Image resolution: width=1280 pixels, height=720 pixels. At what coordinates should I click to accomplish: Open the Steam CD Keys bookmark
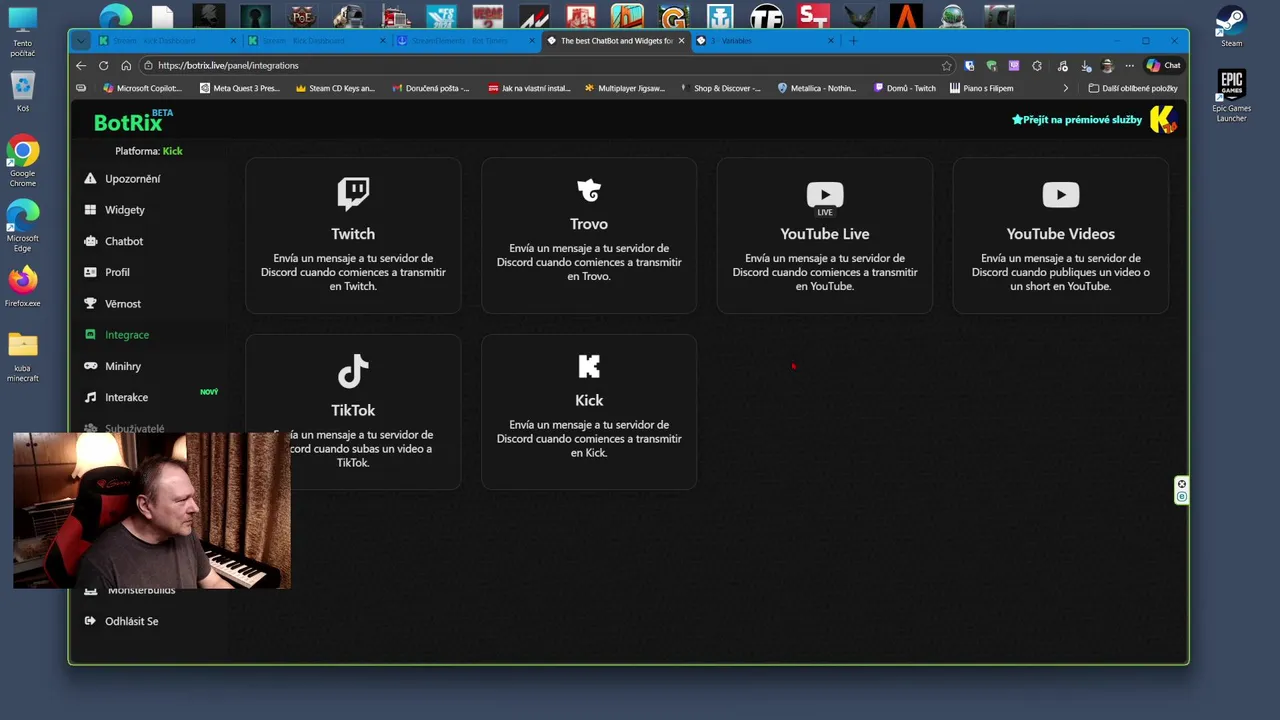tap(335, 88)
